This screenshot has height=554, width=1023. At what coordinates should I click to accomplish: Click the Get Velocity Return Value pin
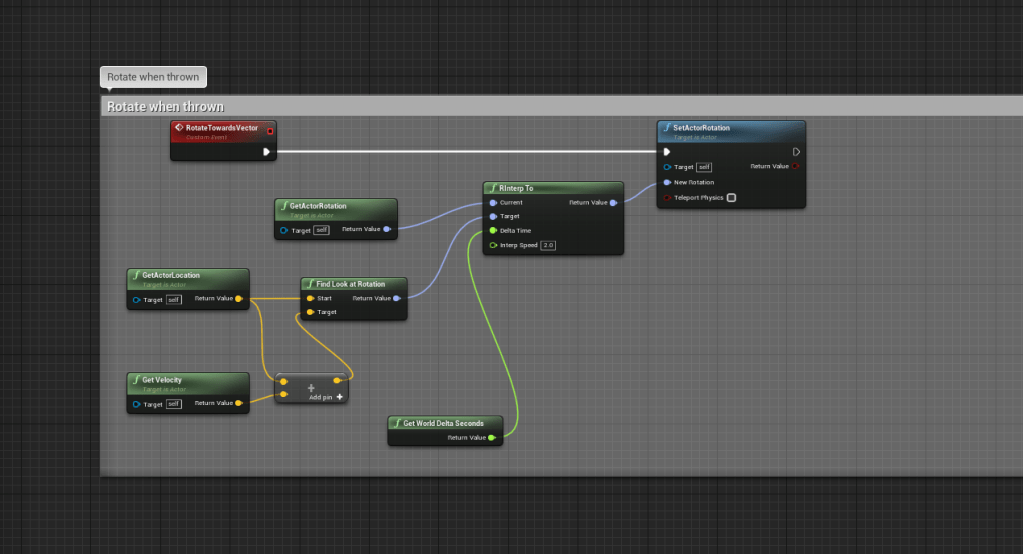(239, 403)
